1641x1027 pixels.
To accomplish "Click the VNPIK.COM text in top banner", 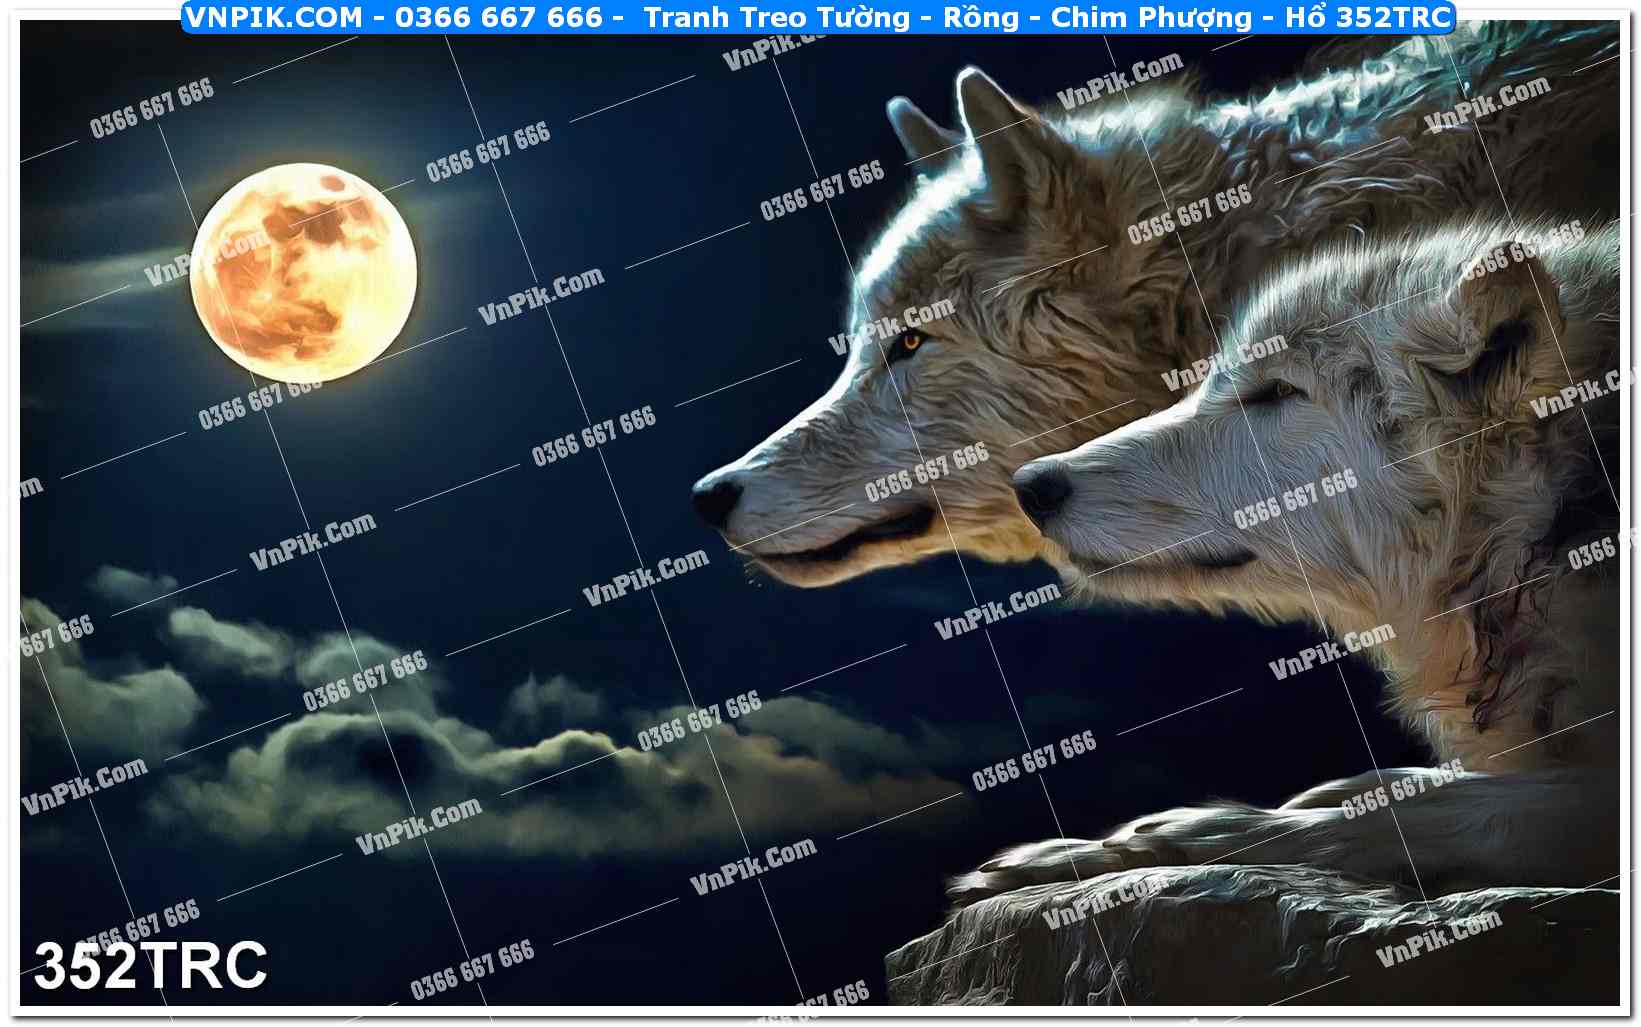I will [274, 17].
